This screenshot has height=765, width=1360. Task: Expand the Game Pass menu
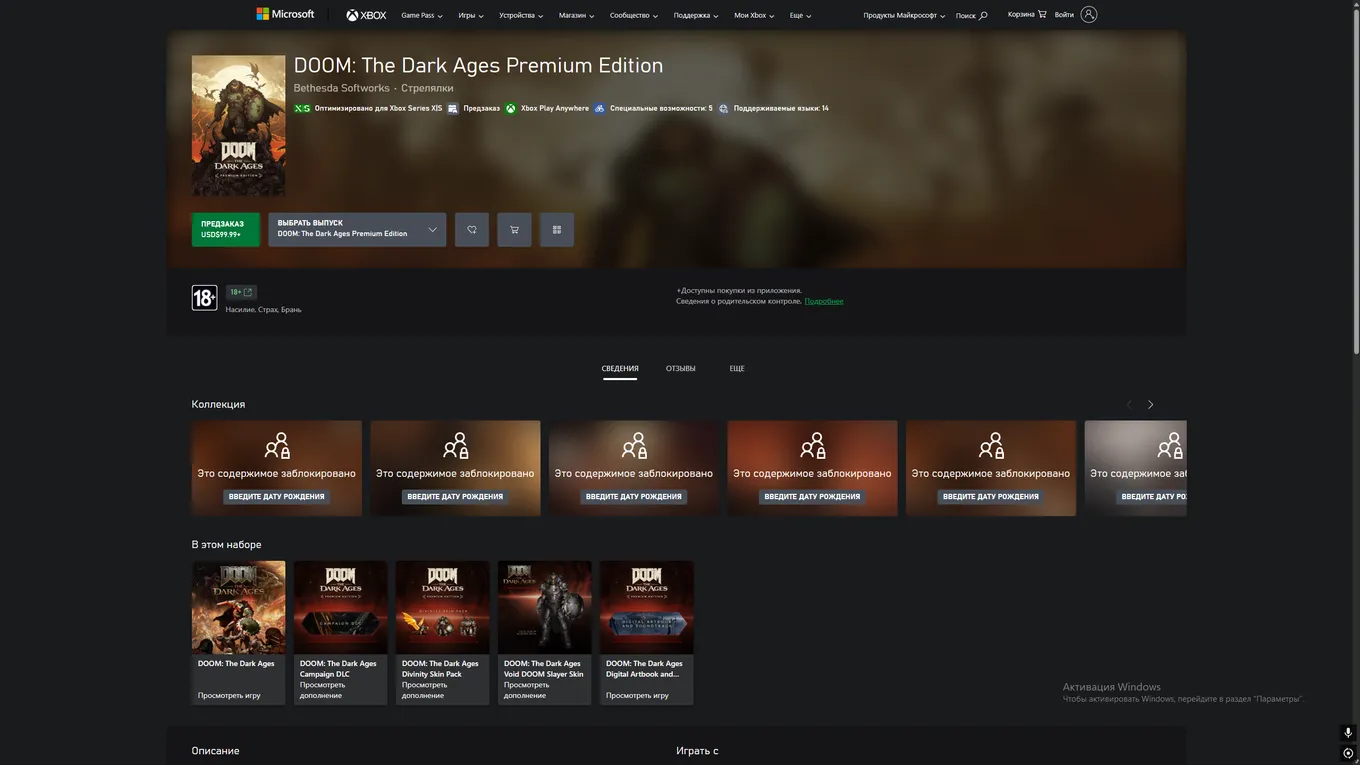click(422, 16)
